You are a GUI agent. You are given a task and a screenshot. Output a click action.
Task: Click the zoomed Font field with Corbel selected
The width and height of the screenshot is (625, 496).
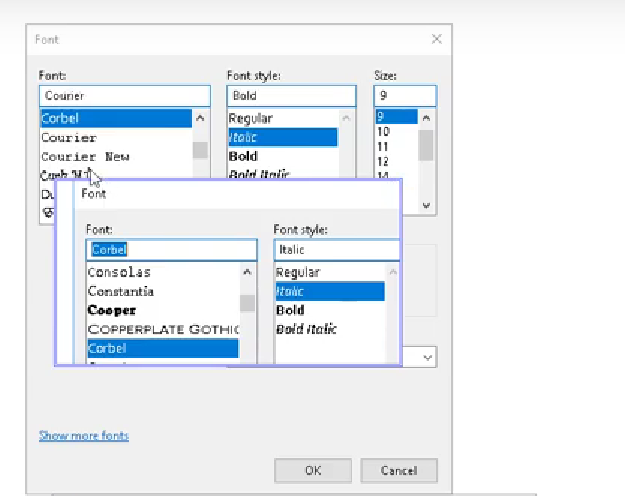(171, 250)
